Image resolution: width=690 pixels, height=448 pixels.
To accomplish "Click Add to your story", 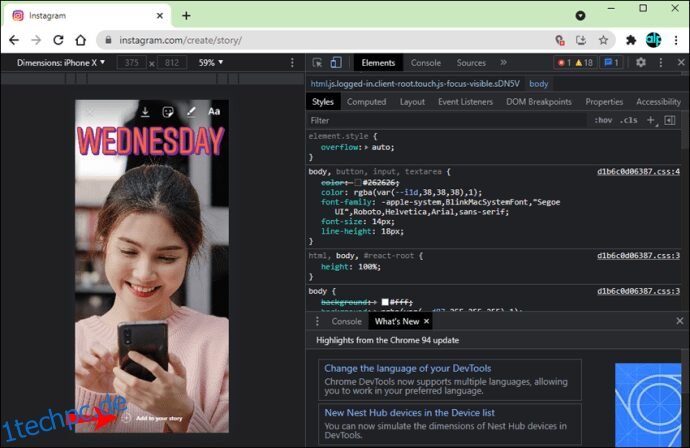I will tap(153, 419).
